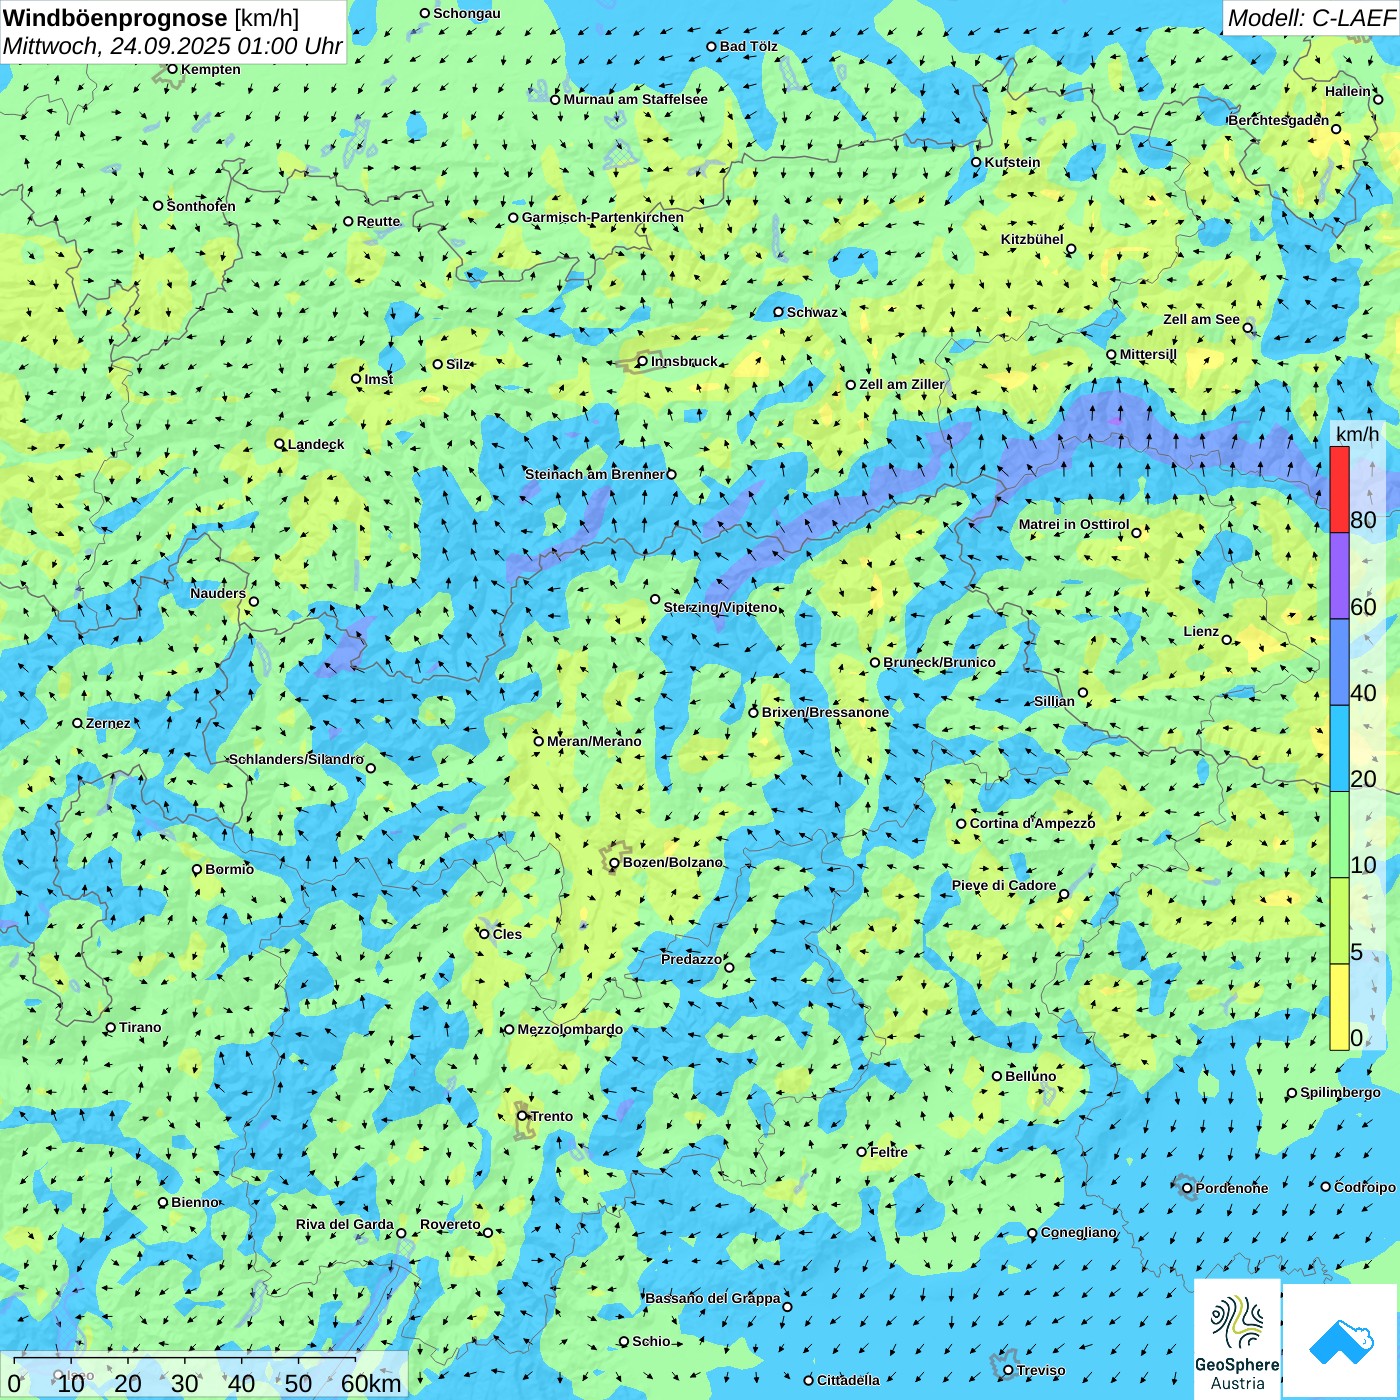The image size is (1400, 1400).
Task: Click the Codroipo label
Action: pos(1365,1187)
